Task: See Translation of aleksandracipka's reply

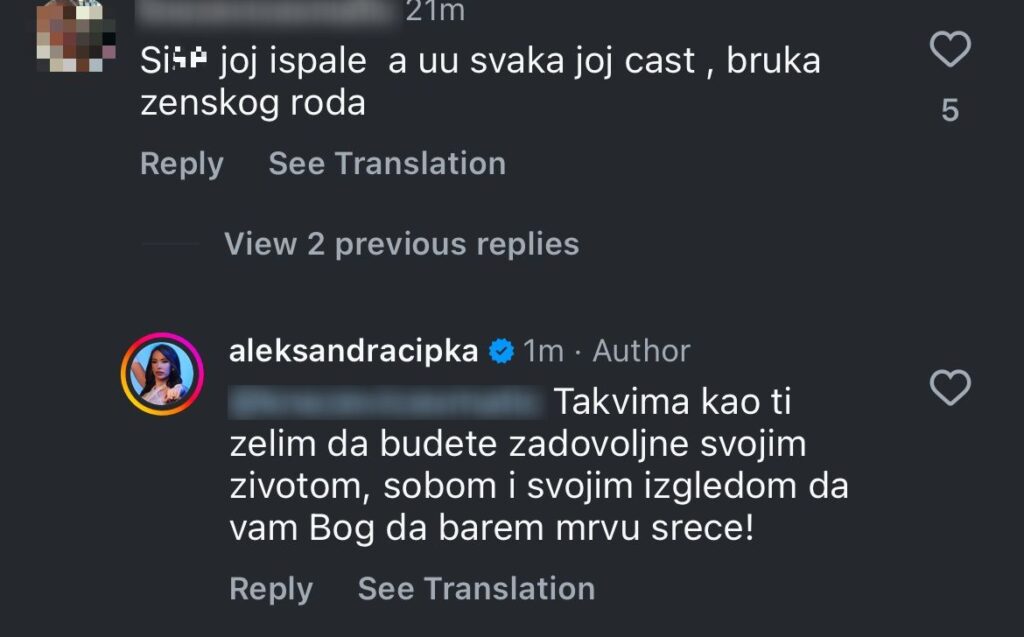Action: point(476,589)
